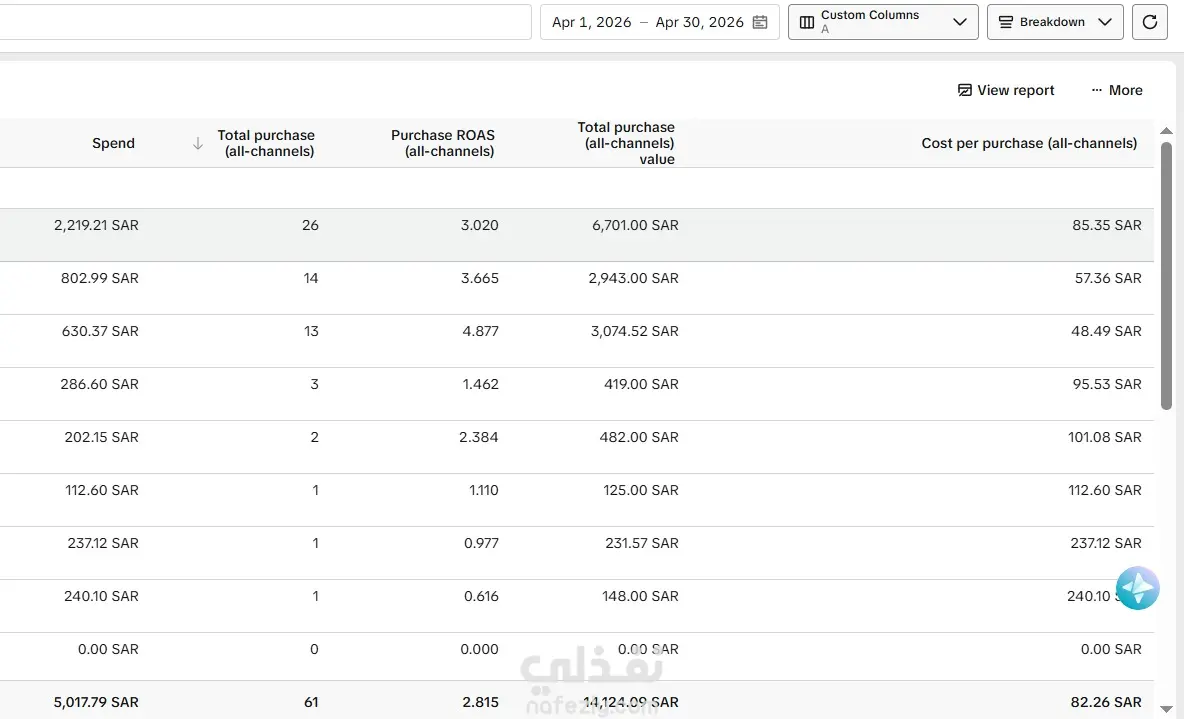
Task: Click Total purchase value column header
Action: [626, 143]
